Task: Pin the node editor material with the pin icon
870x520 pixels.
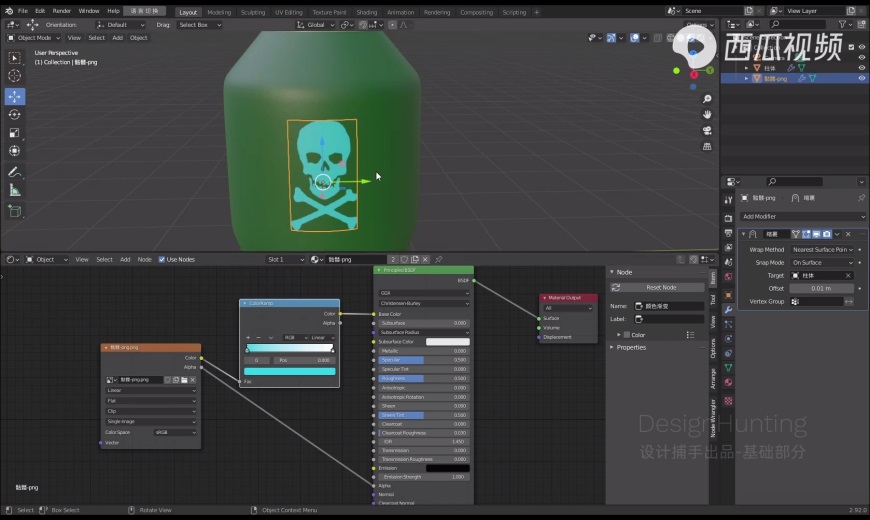Action: (x=439, y=260)
